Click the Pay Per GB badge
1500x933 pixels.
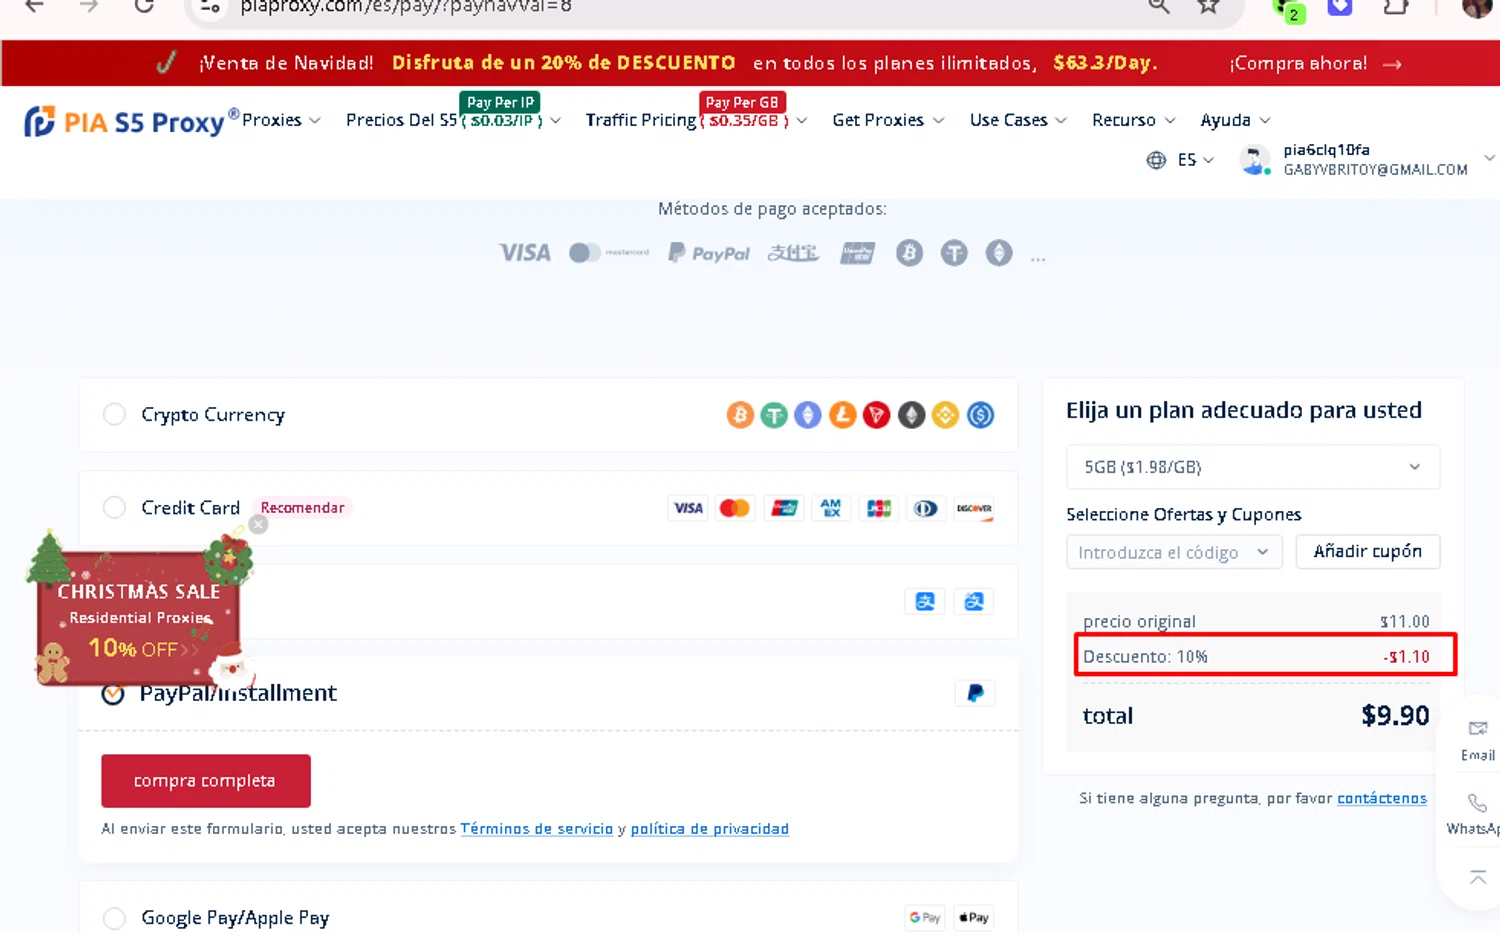pos(742,102)
